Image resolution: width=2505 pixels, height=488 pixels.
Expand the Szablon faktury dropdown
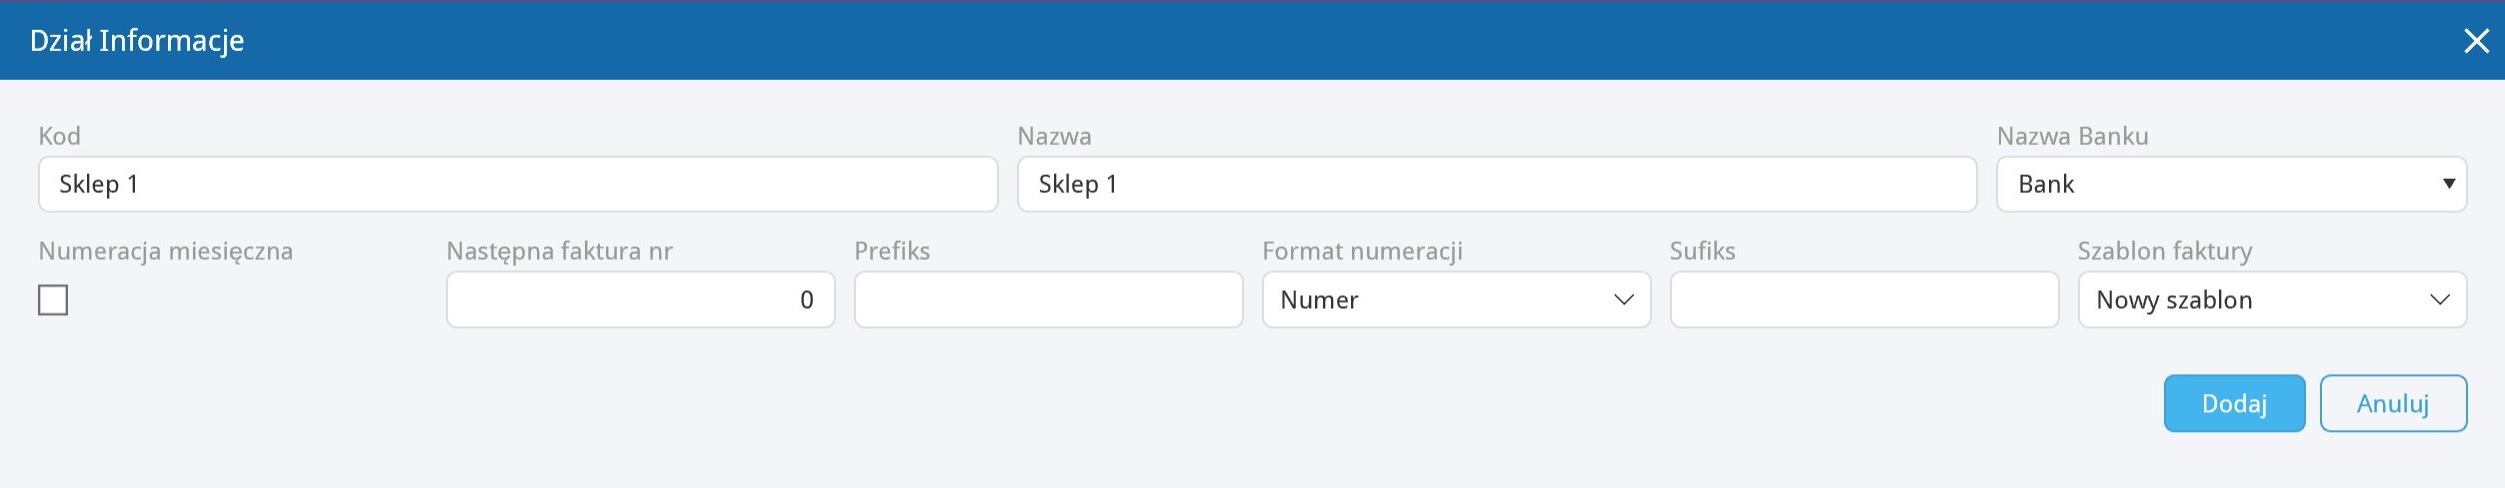pos(2272,300)
